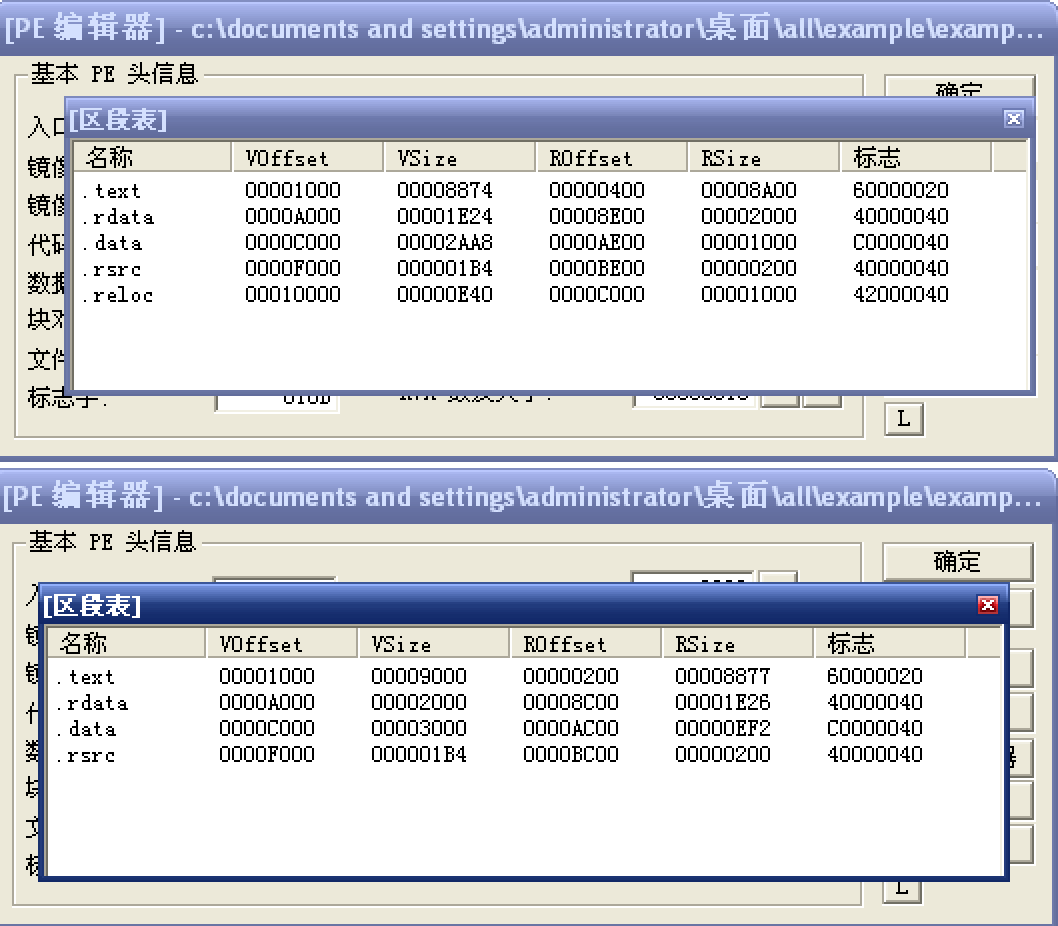Click the .text ROffset value 00000400

(596, 191)
